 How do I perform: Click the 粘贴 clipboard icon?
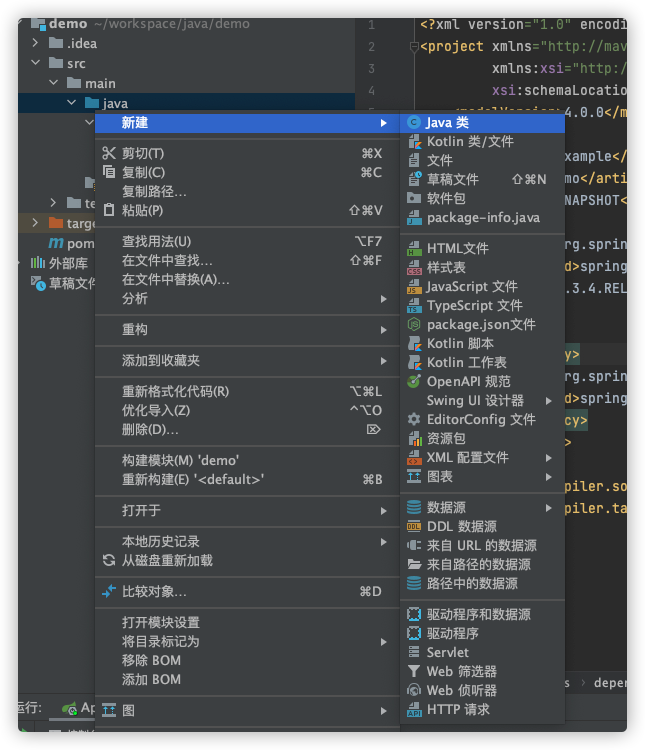pyautogui.click(x=109, y=210)
